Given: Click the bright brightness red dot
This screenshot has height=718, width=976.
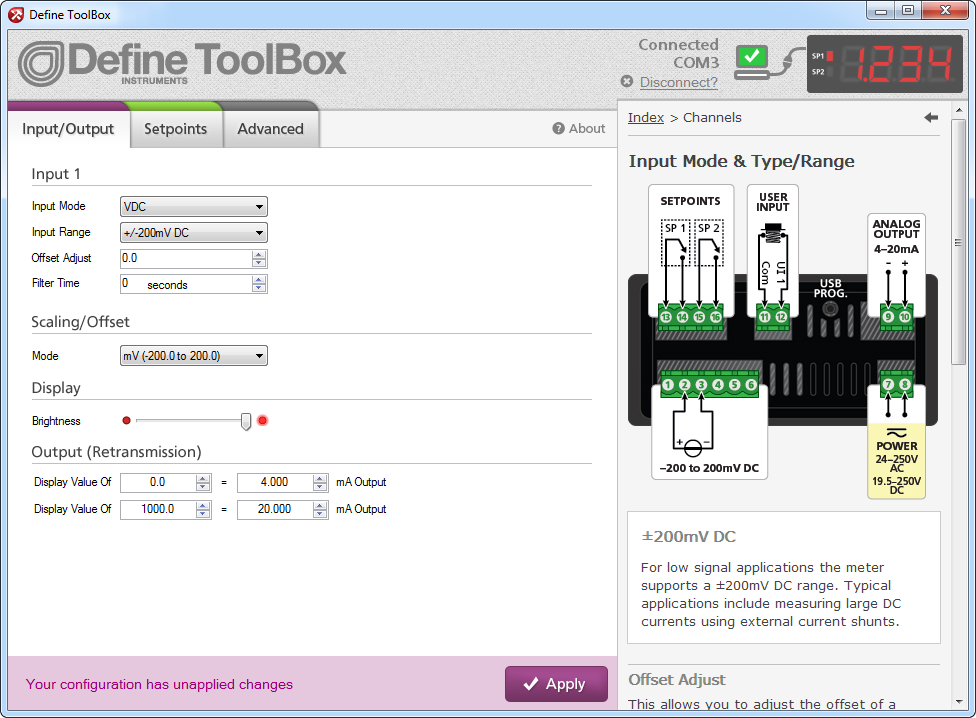Looking at the screenshot, I should click(x=263, y=421).
